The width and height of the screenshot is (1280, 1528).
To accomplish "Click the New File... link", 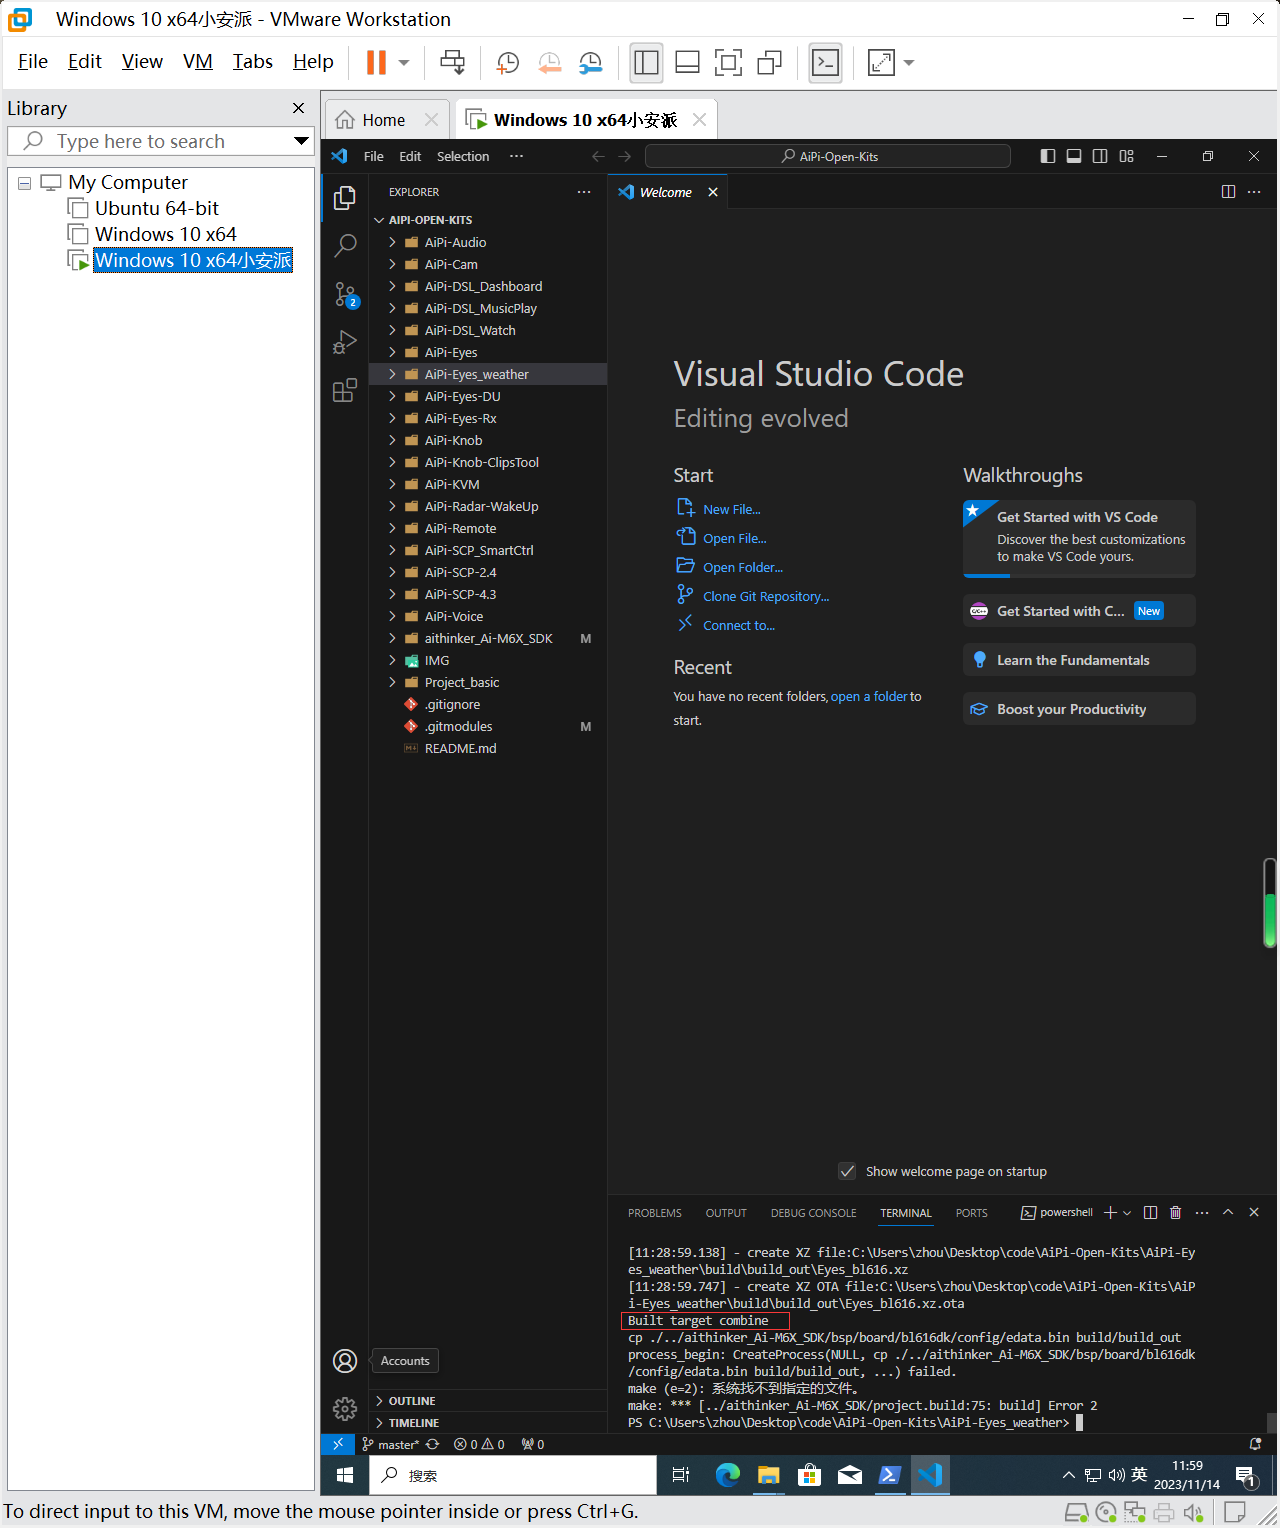I will [x=731, y=509].
